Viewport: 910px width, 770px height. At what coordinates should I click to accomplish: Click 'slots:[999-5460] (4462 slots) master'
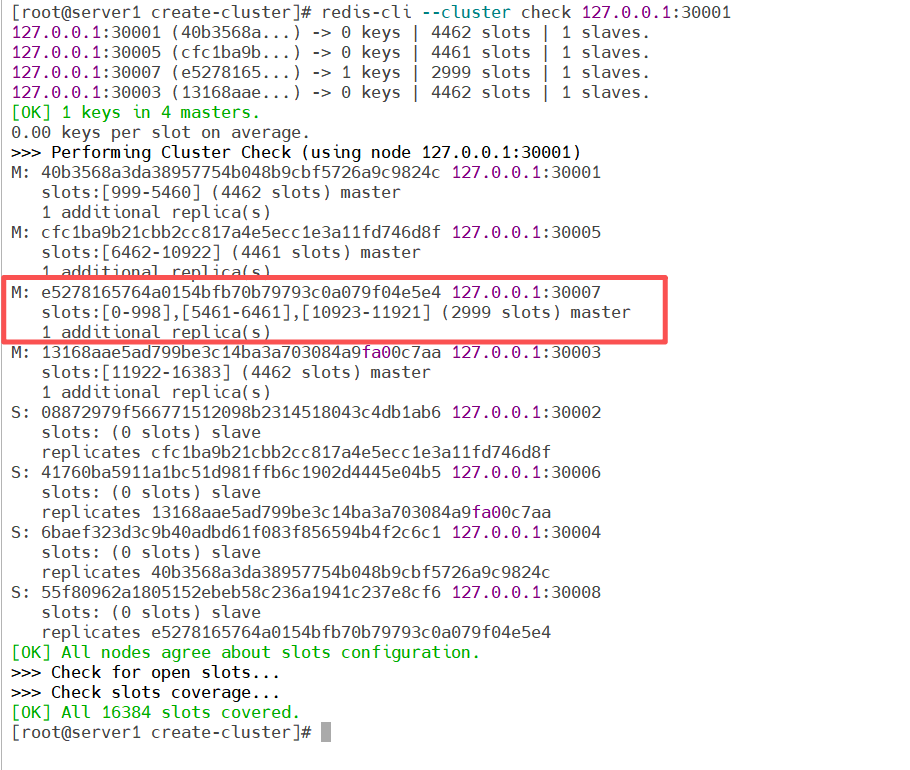221,193
